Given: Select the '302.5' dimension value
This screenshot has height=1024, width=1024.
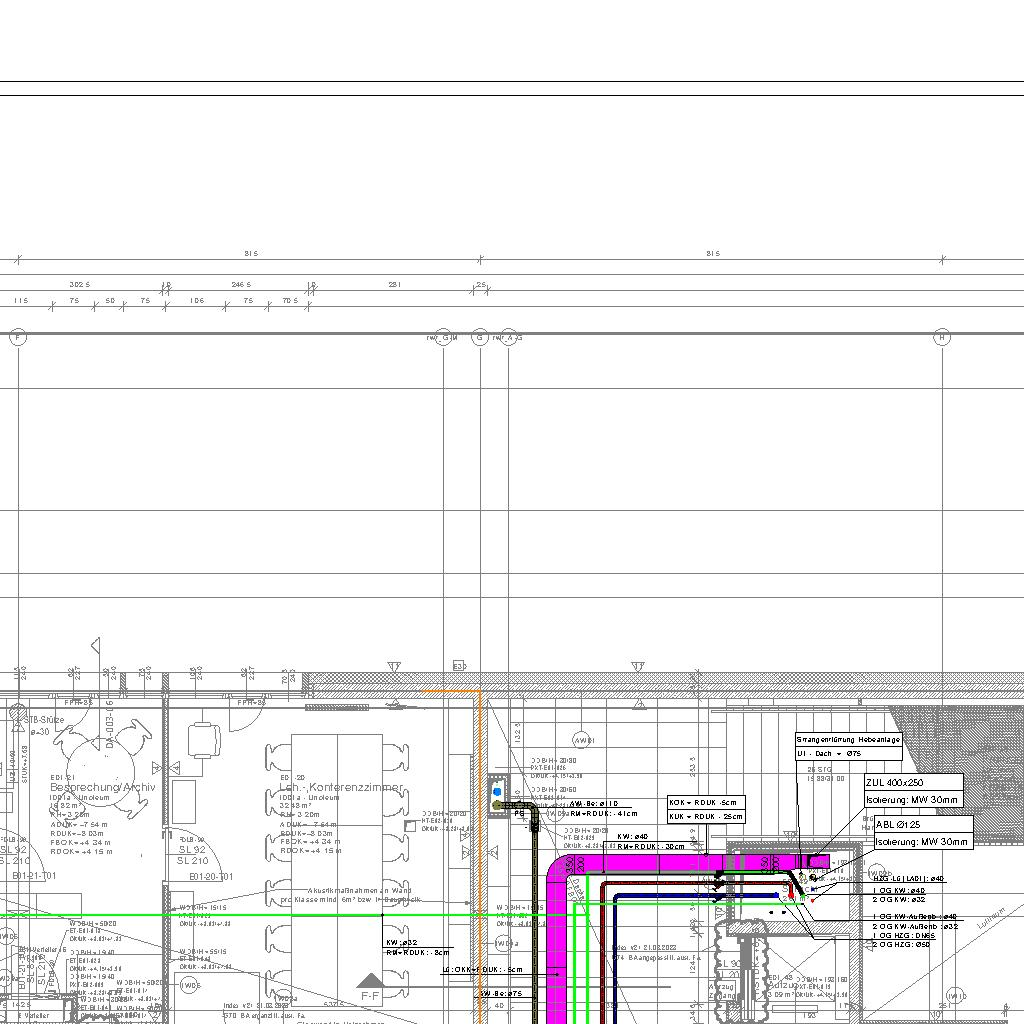Looking at the screenshot, I should point(80,285).
